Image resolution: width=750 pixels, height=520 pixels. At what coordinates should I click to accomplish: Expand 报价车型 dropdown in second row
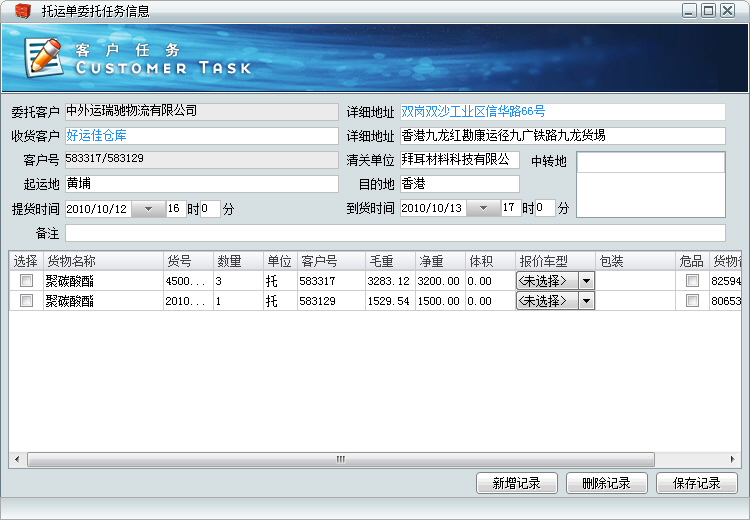(586, 301)
